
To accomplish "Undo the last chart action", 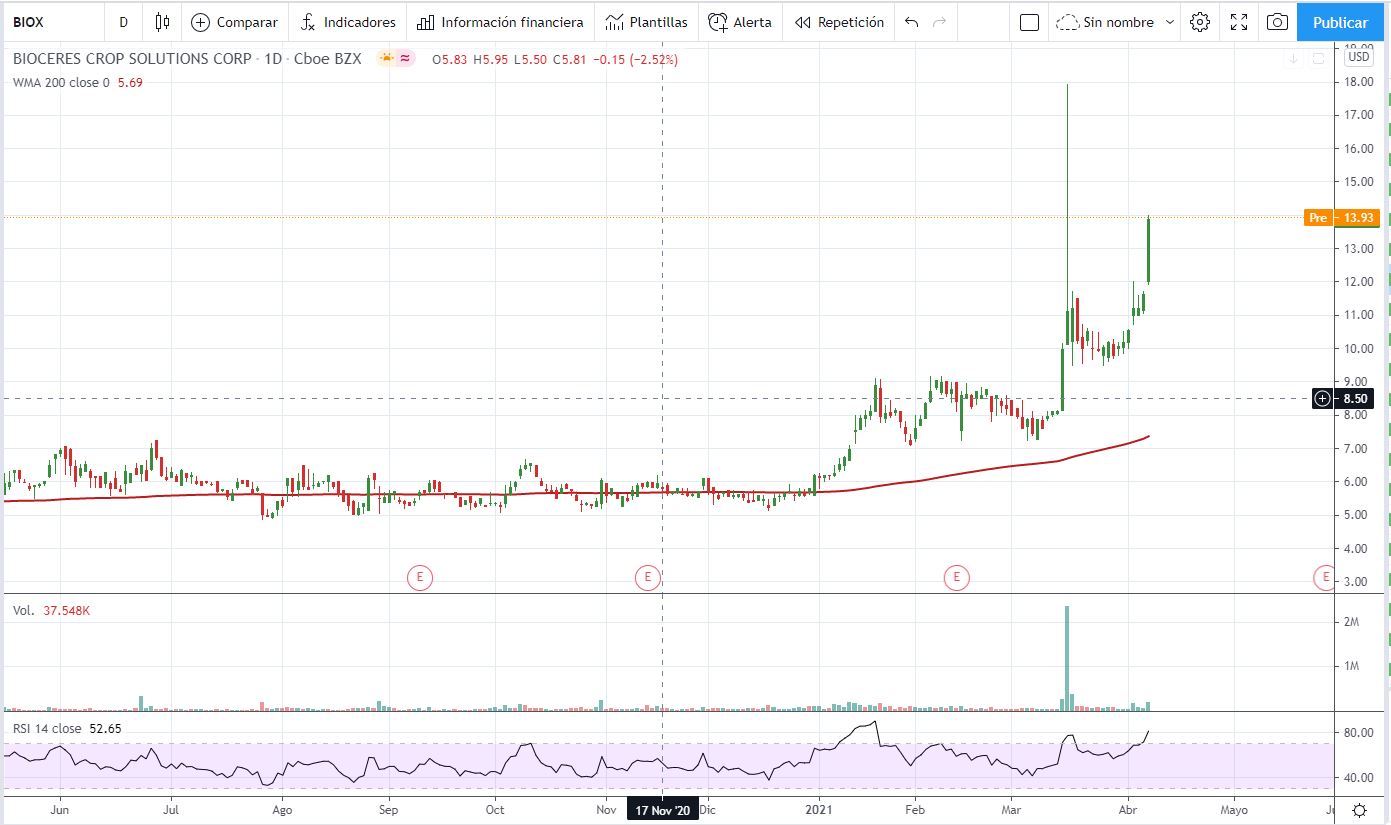I will [911, 22].
